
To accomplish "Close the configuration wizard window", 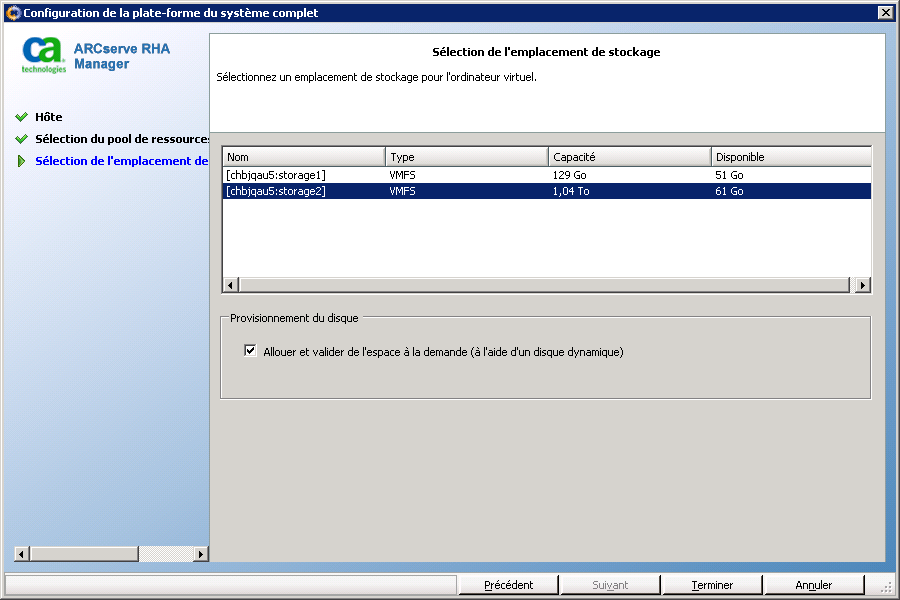I will 885,12.
